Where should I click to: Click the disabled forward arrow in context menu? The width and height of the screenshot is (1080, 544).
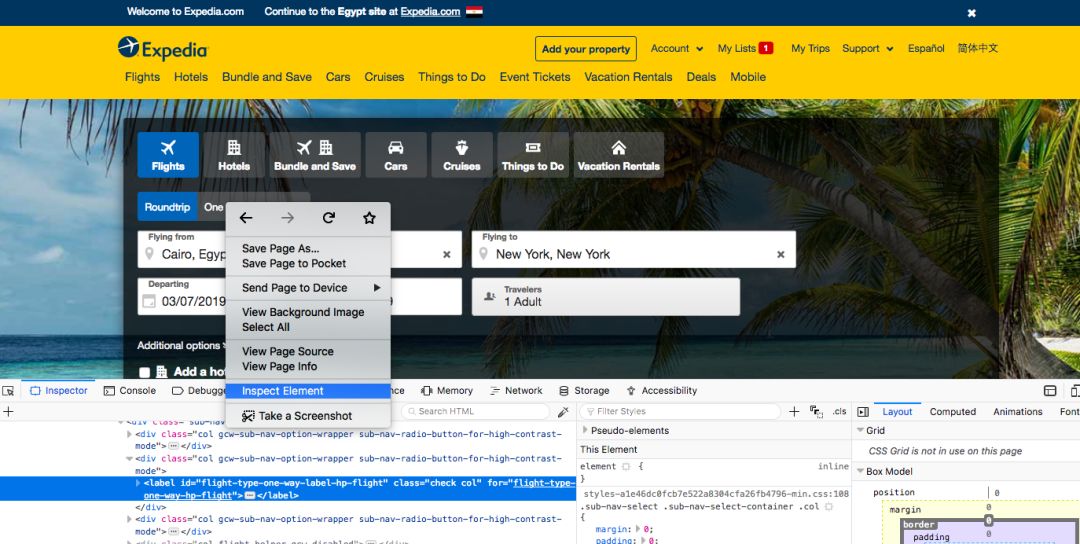coord(287,218)
